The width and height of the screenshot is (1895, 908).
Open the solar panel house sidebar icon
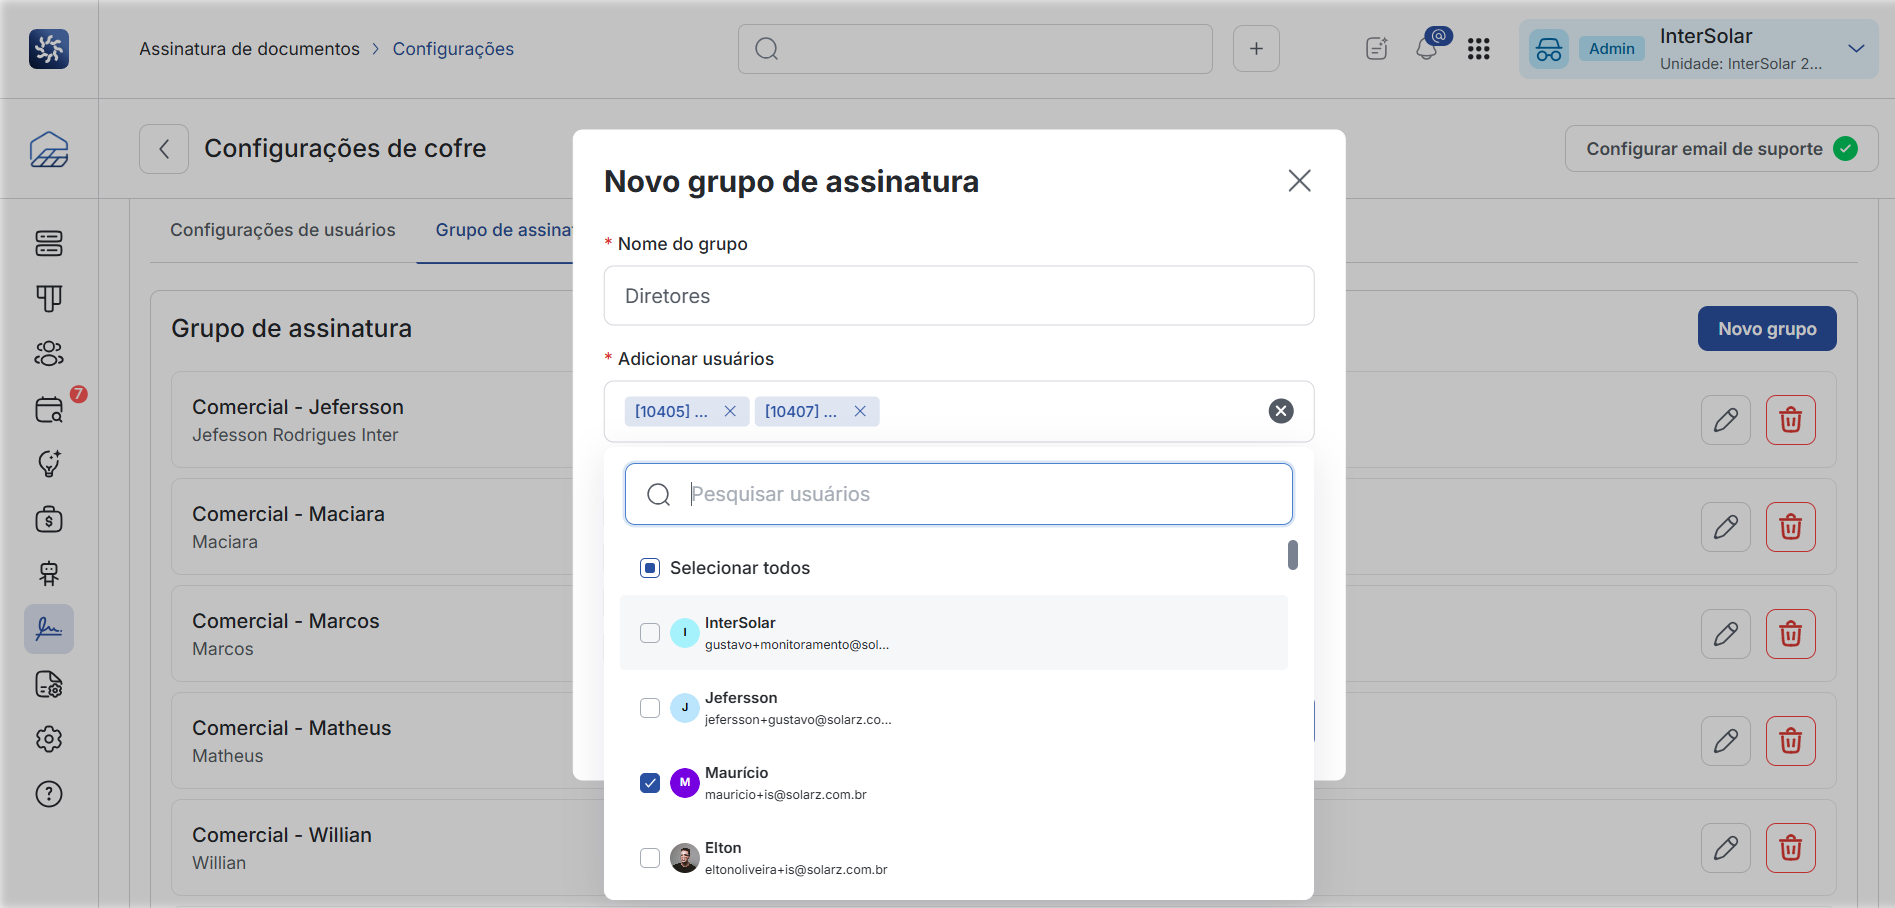pyautogui.click(x=49, y=150)
